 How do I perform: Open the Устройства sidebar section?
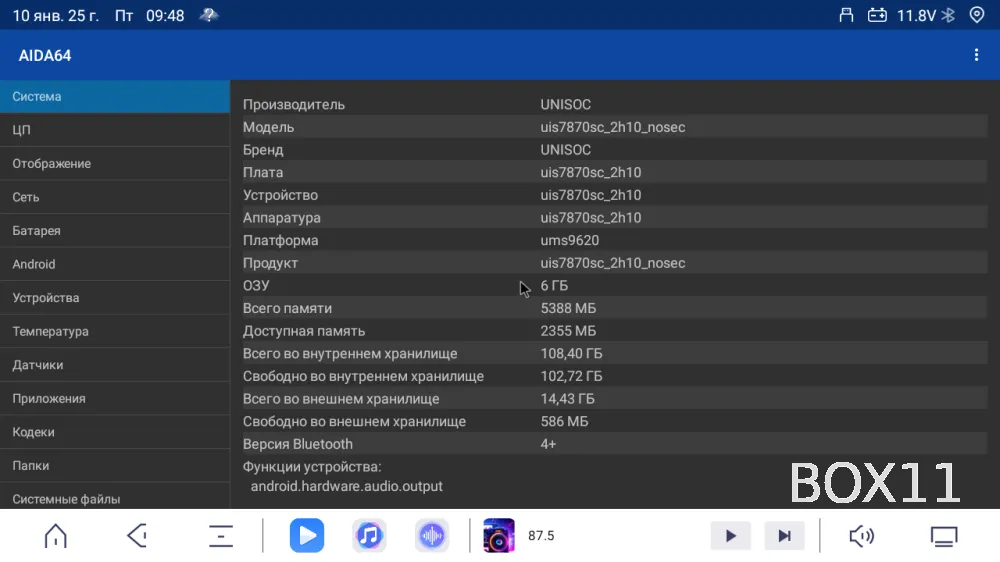click(115, 298)
